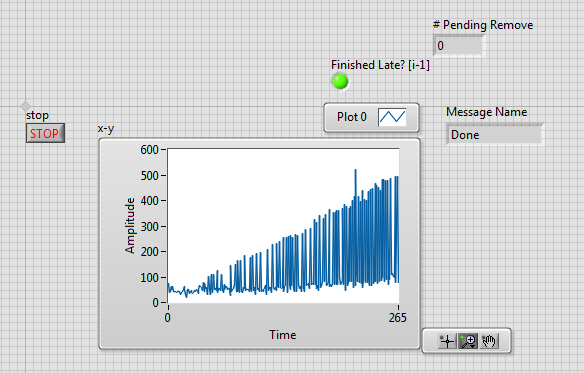Click the red STOP button
The width and height of the screenshot is (584, 373).
(x=45, y=133)
